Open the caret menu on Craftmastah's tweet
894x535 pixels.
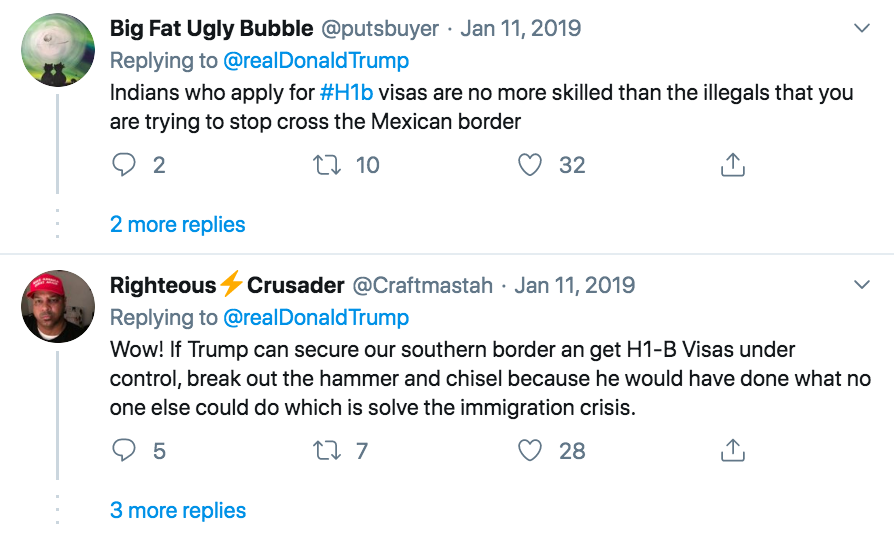[862, 286]
